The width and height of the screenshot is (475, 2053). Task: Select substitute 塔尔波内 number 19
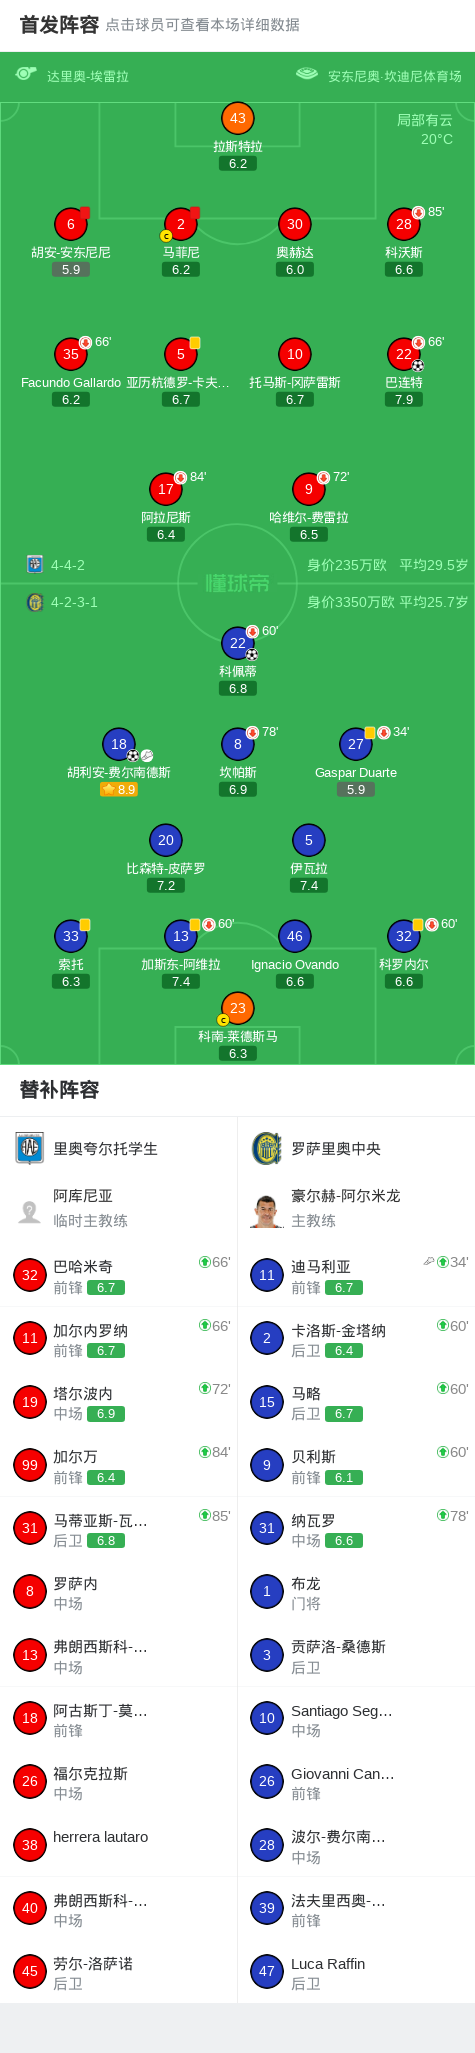(x=119, y=1402)
